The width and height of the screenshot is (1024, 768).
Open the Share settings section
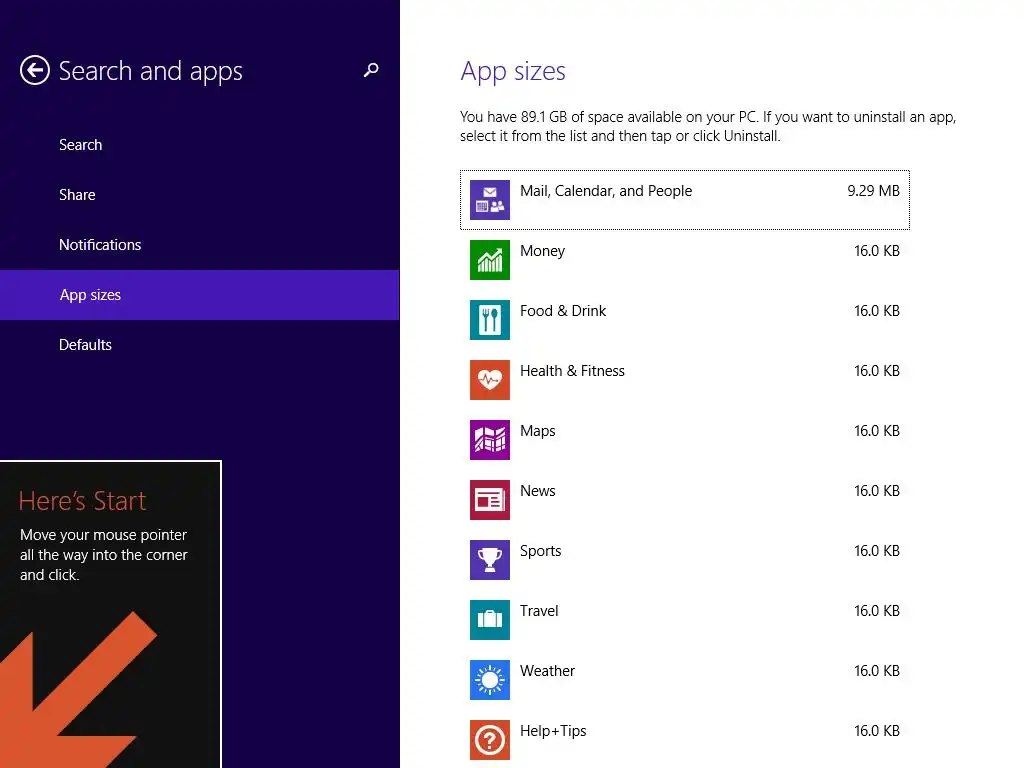pyautogui.click(x=200, y=195)
